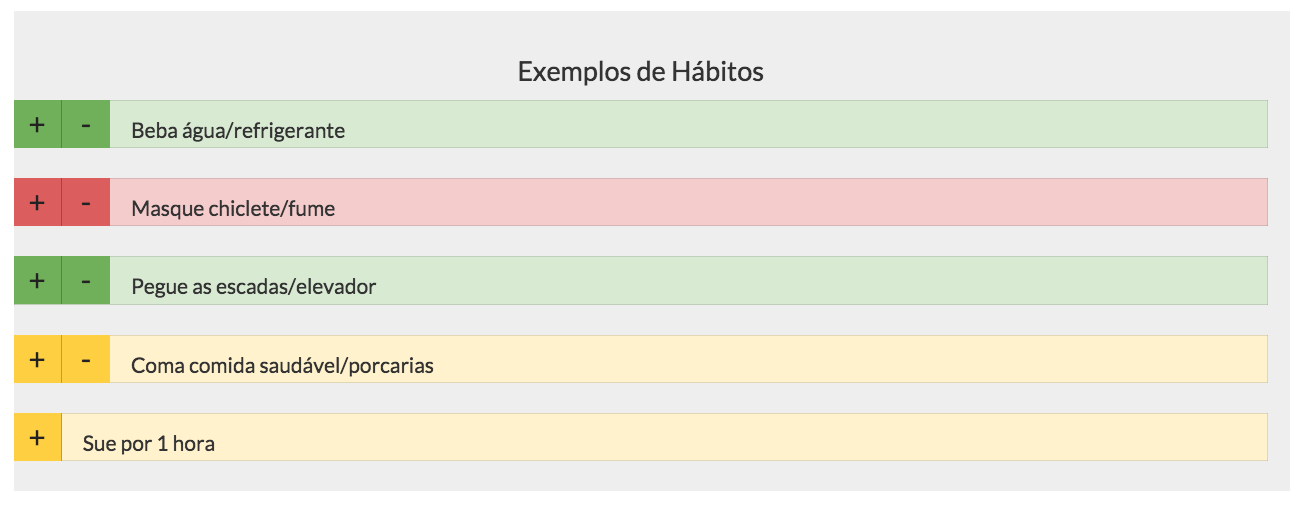
Task: Select Coma comida saudável/porcarias habit title
Action: click(x=282, y=365)
